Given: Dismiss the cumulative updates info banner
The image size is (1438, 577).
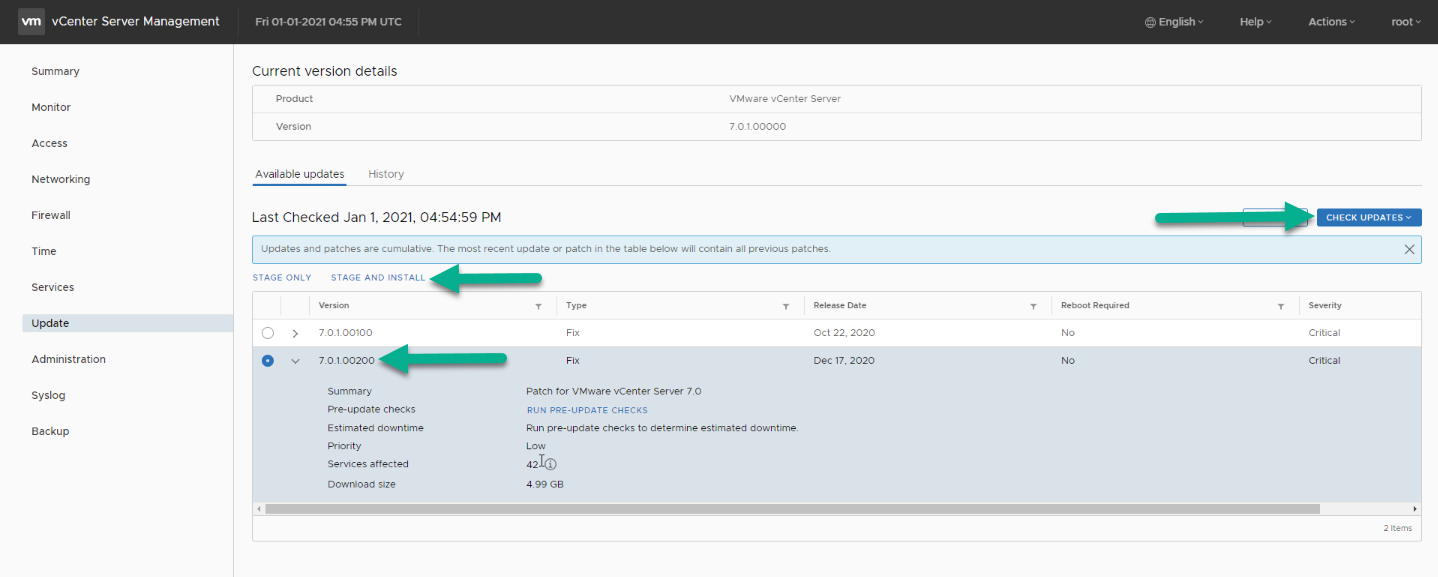Looking at the screenshot, I should coord(1409,249).
